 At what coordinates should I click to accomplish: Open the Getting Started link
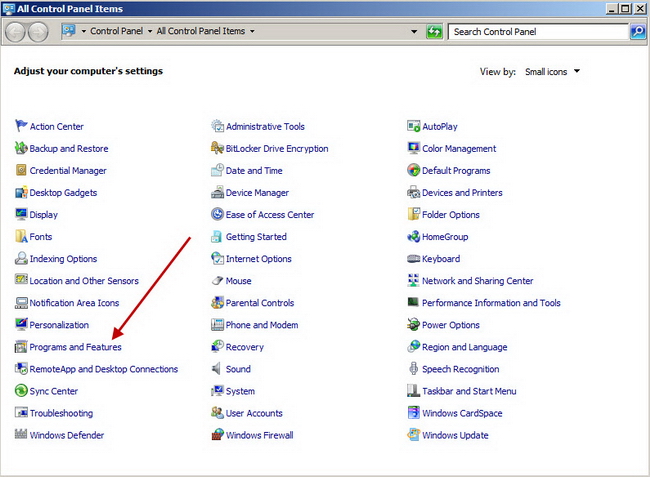tap(256, 237)
